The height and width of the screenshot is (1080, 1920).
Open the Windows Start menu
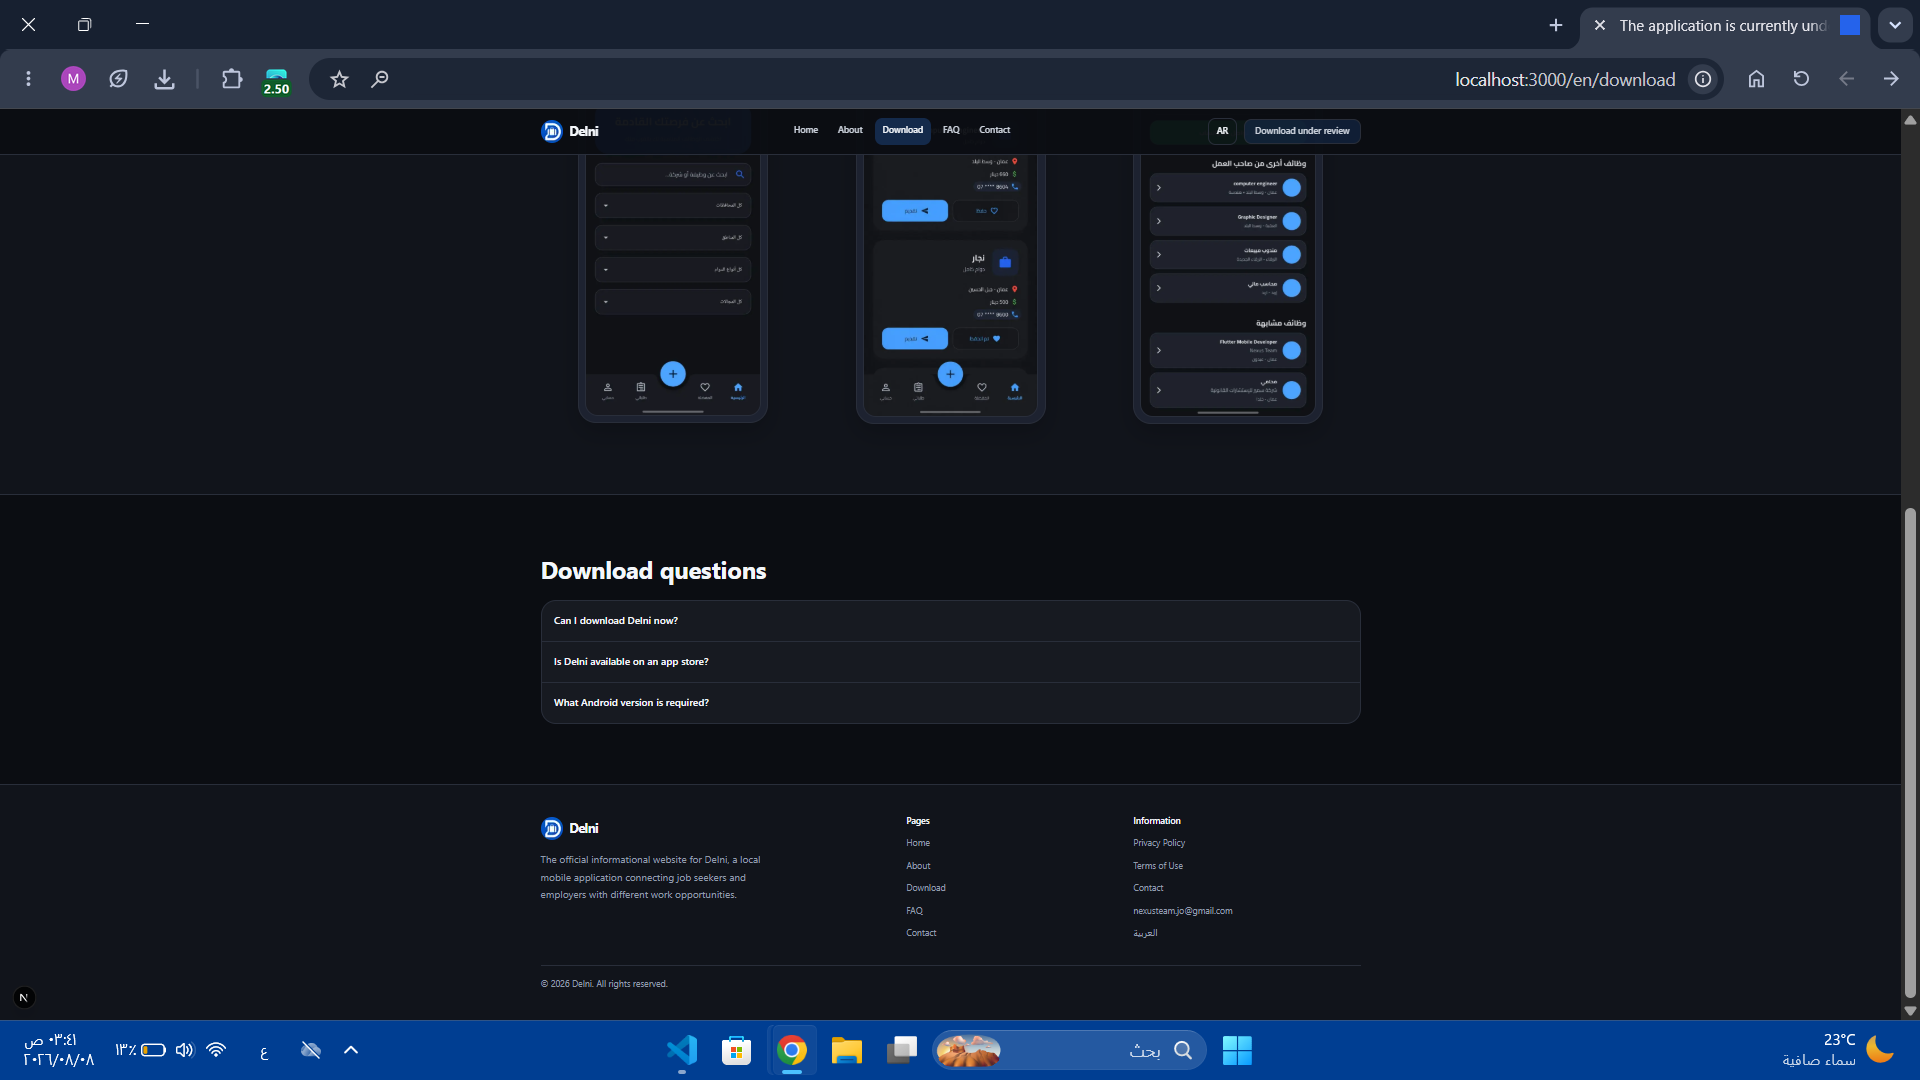(1237, 1050)
